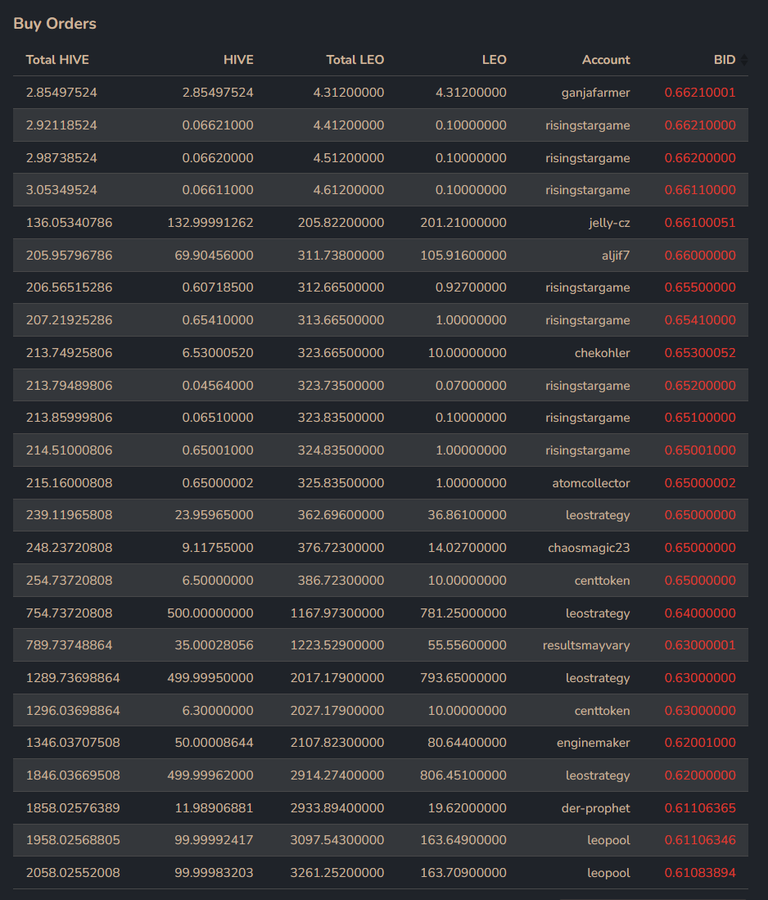Open the chaosmagic23 account row
768x900 pixels.
coord(381,548)
